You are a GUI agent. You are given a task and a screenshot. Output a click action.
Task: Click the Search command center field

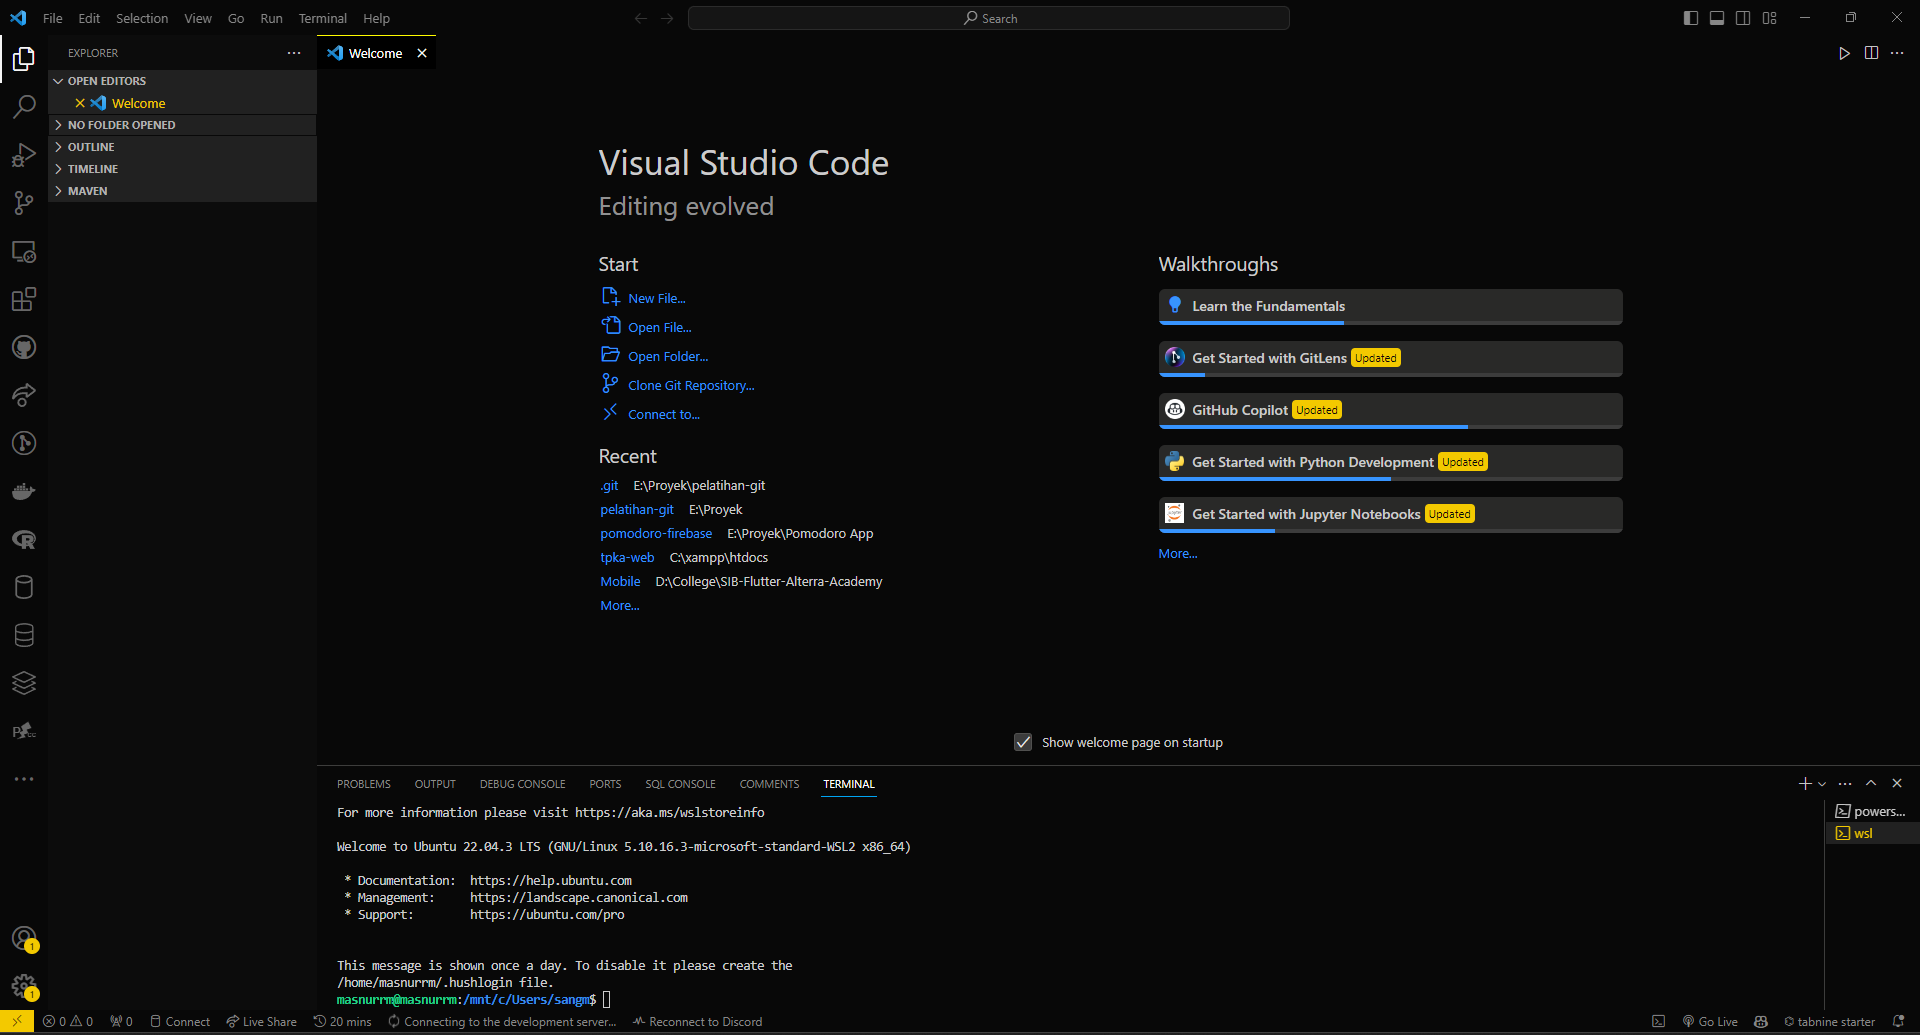[x=989, y=18]
